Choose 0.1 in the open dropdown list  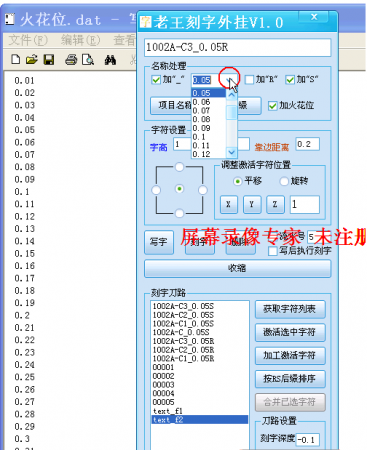pos(209,137)
